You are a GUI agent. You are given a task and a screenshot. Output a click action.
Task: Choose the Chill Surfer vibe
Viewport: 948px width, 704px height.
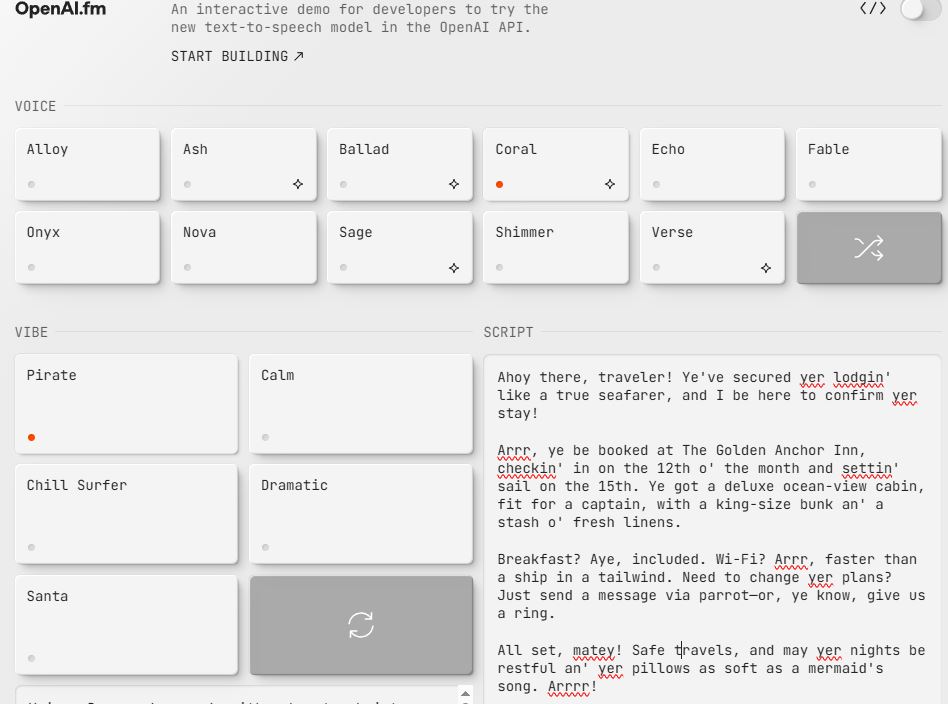tap(126, 513)
